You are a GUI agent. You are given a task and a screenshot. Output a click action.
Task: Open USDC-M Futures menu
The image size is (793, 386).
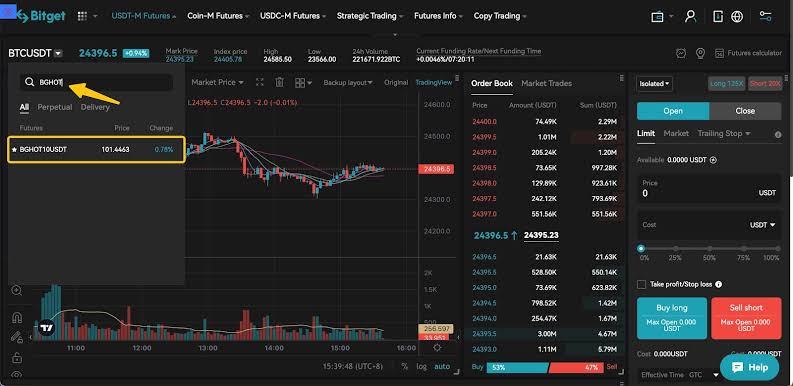click(x=293, y=16)
